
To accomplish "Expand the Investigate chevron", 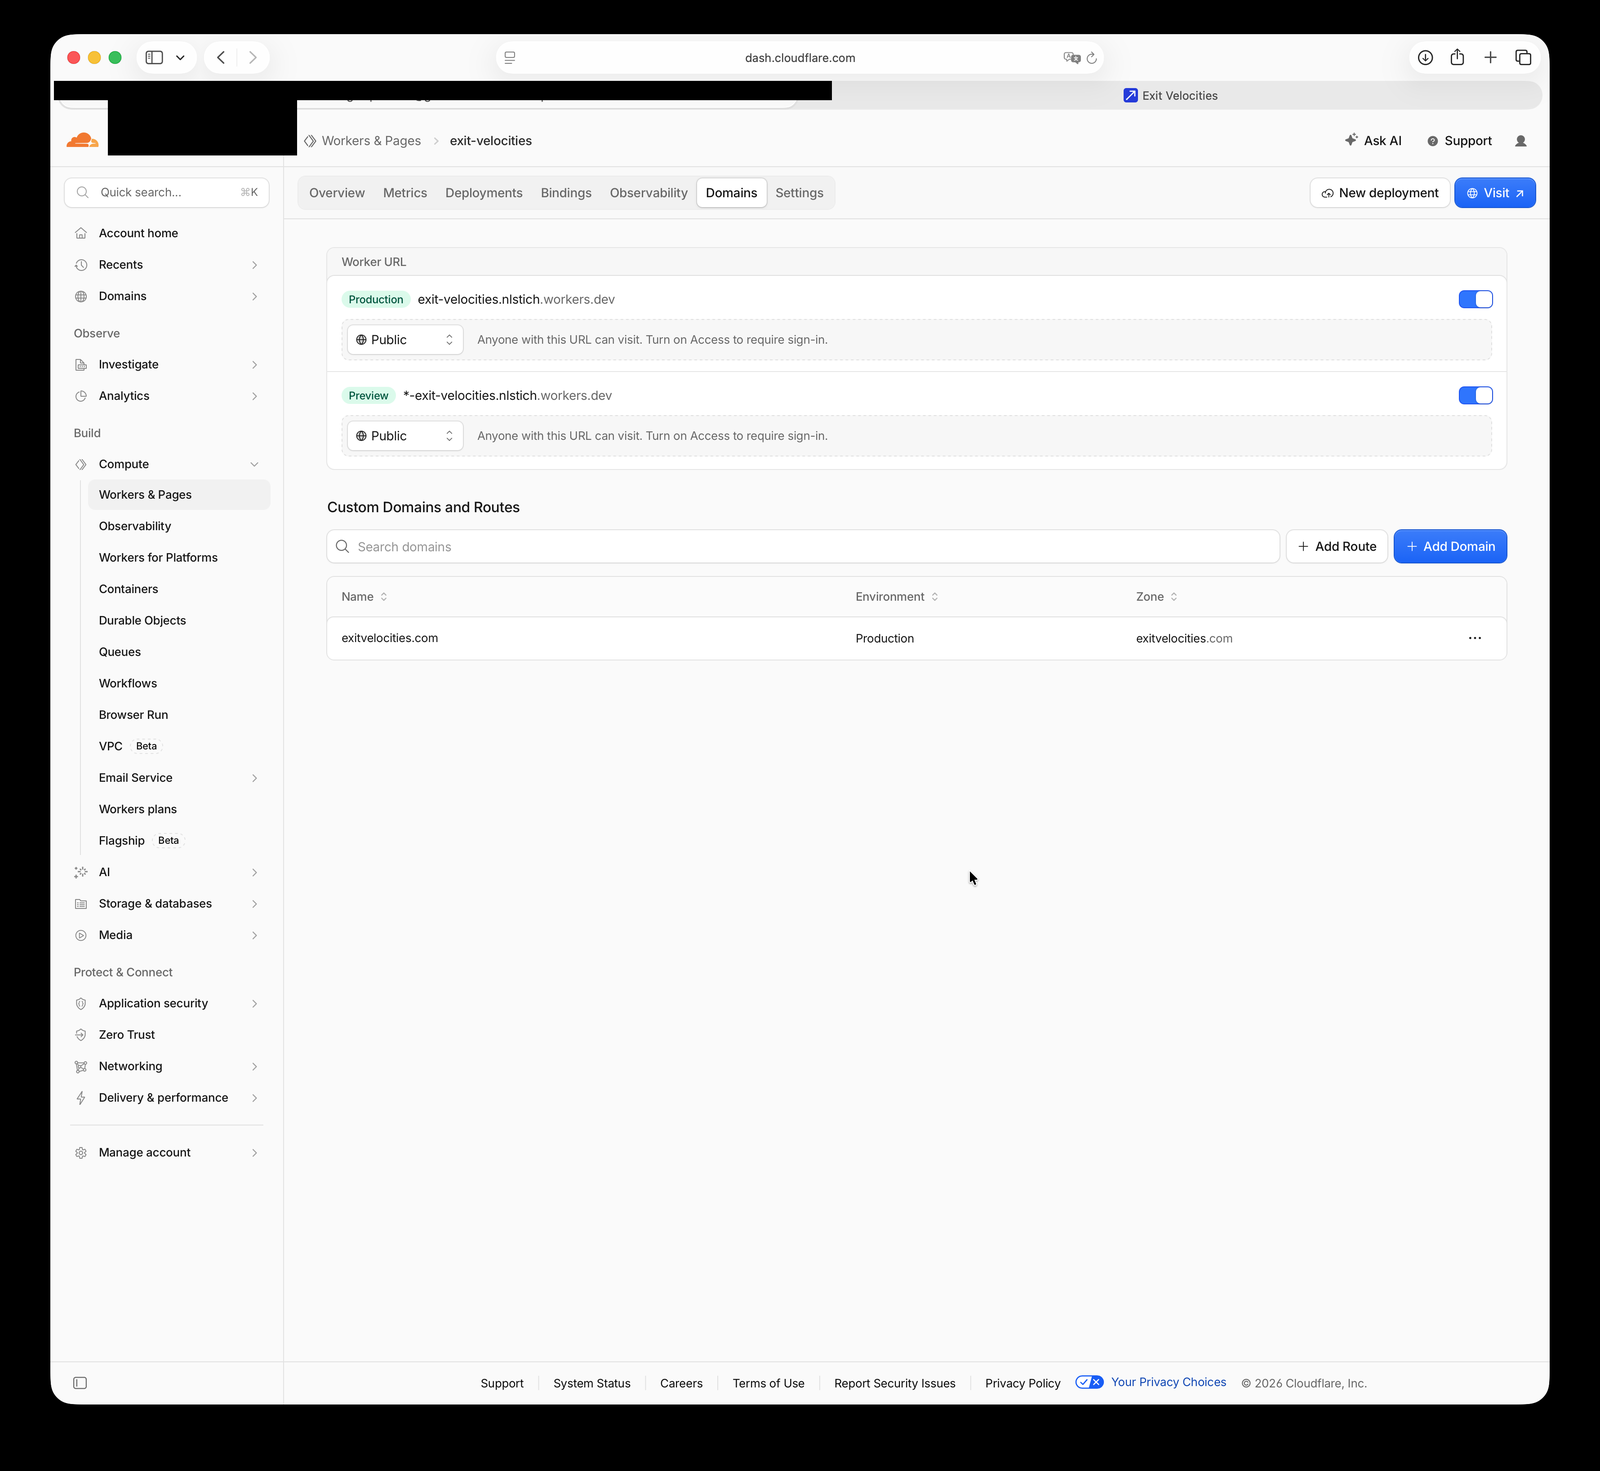I will 254,365.
